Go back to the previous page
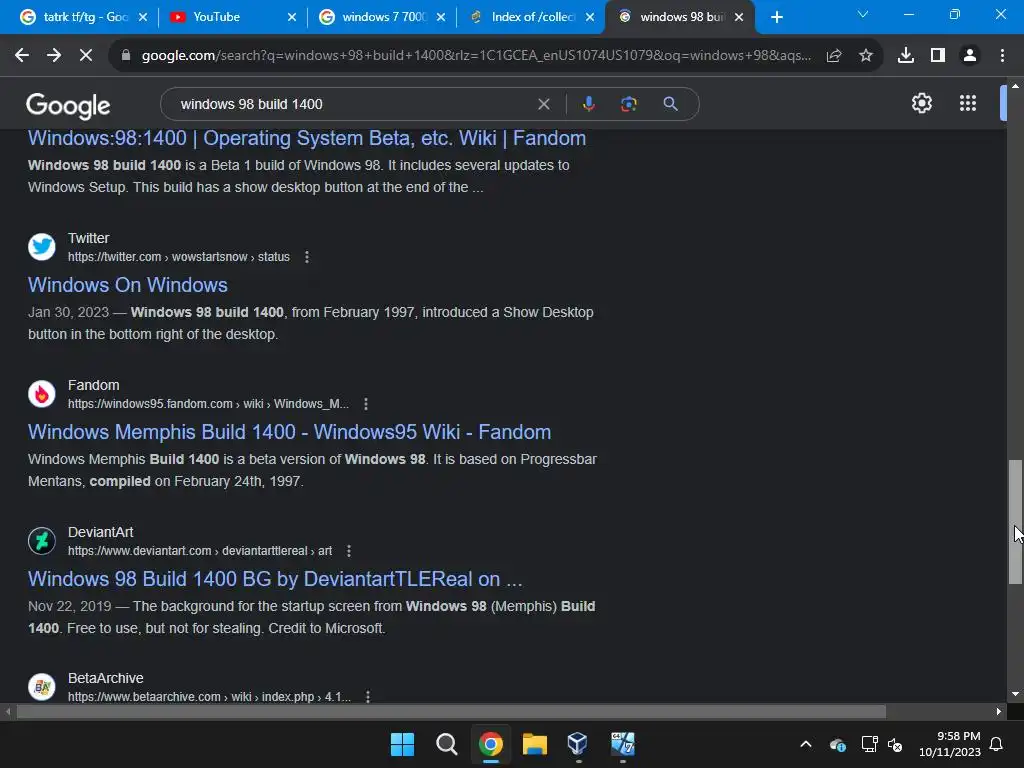1024x768 pixels. point(22,56)
